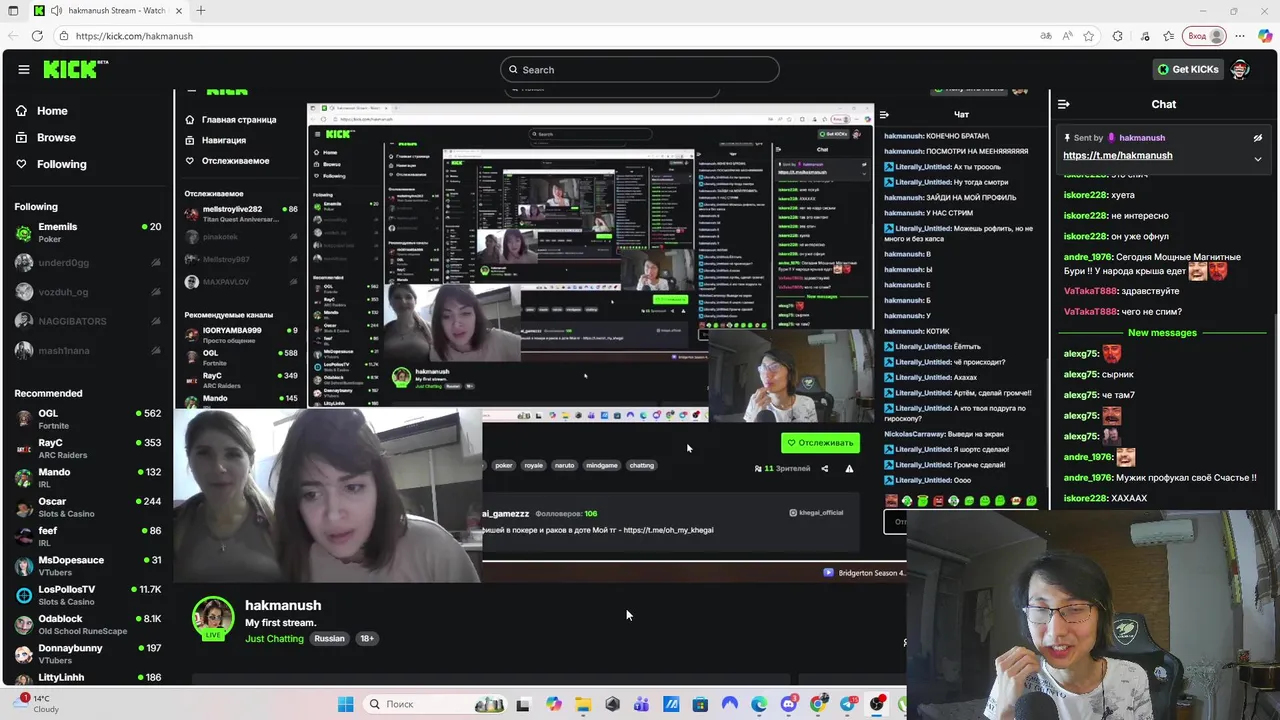Click VaTakaT888 username saying здравствуйте
The width and height of the screenshot is (1280, 720).
tap(1090, 291)
